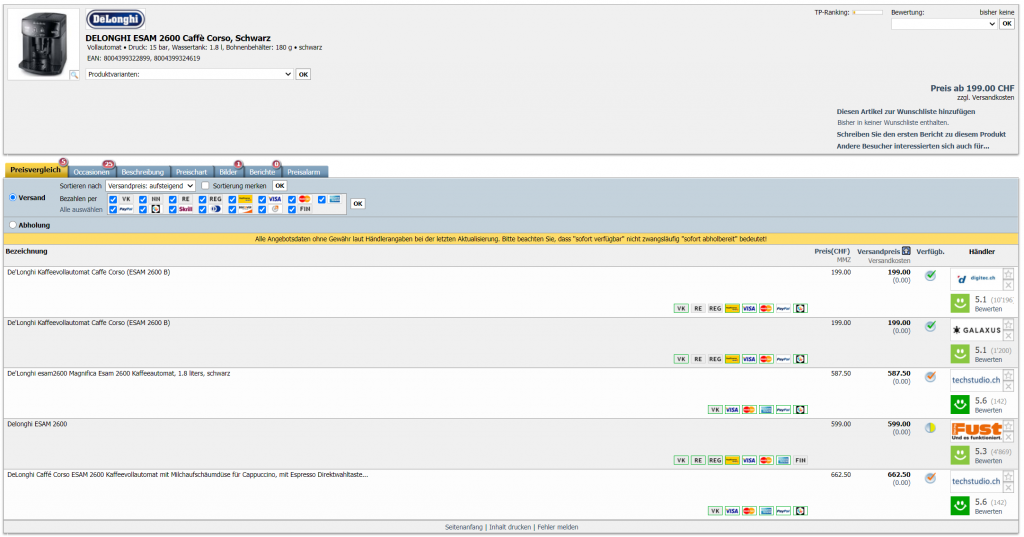Click the smiley rating icon for digitec.ch
The width and height of the screenshot is (1024, 537).
960,303
